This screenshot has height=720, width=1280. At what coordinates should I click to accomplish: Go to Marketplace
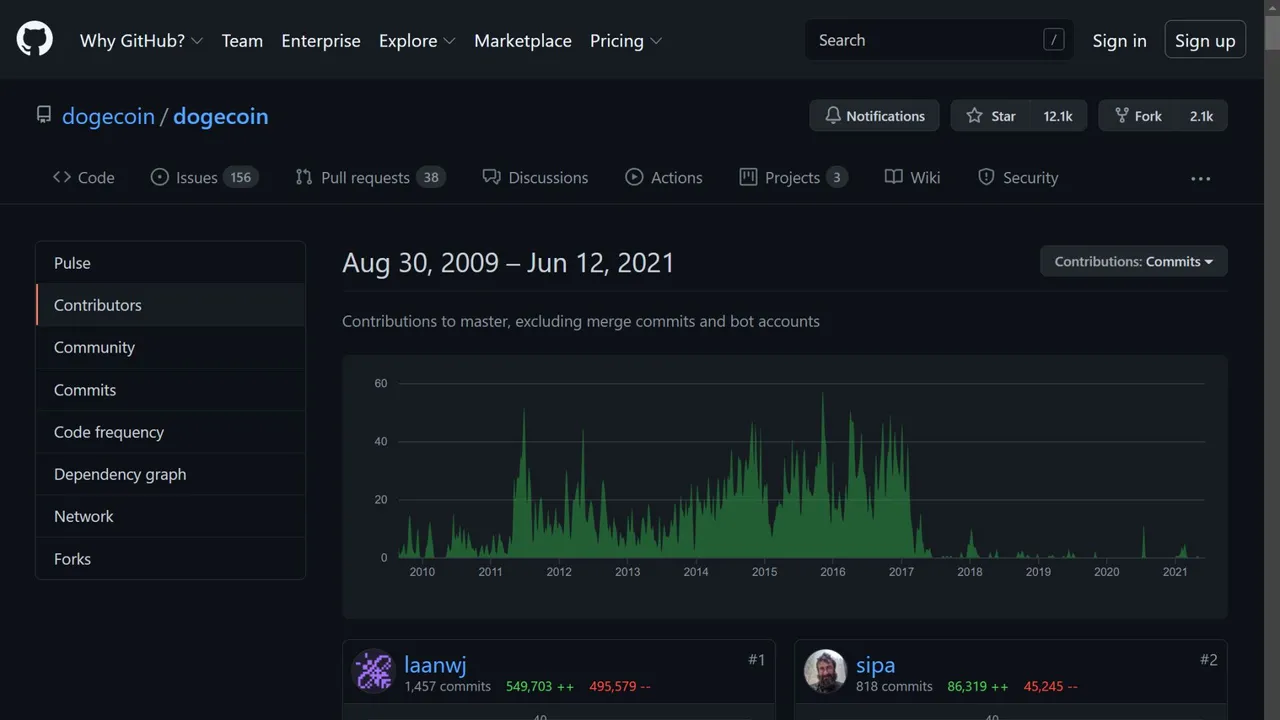[523, 41]
